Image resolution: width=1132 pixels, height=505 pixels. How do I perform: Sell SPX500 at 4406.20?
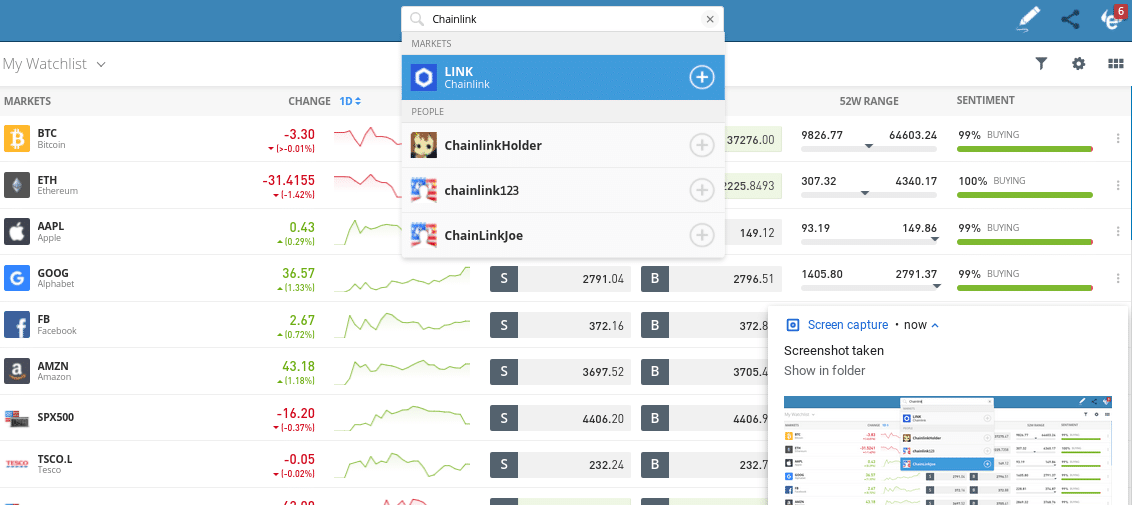point(560,418)
